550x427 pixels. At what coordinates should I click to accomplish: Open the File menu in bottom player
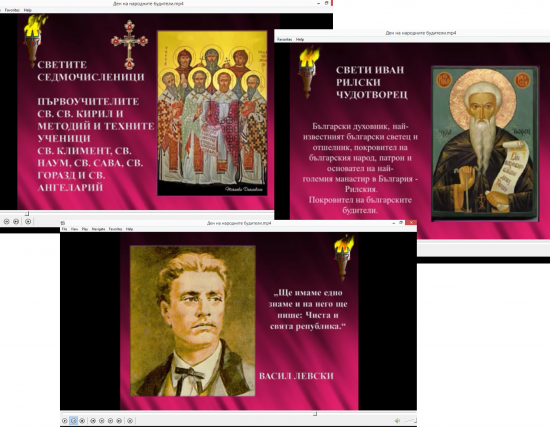click(x=64, y=229)
